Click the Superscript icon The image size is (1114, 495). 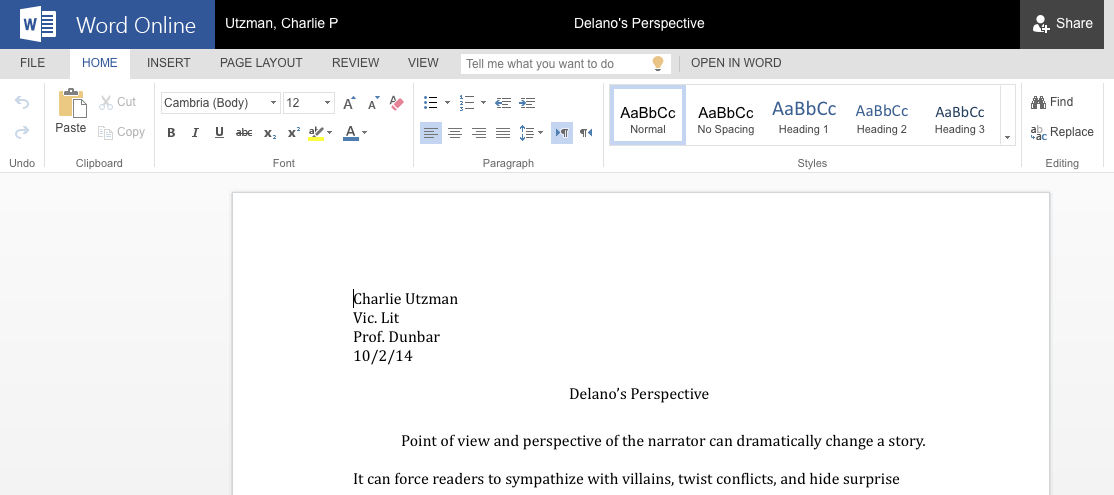(294, 133)
